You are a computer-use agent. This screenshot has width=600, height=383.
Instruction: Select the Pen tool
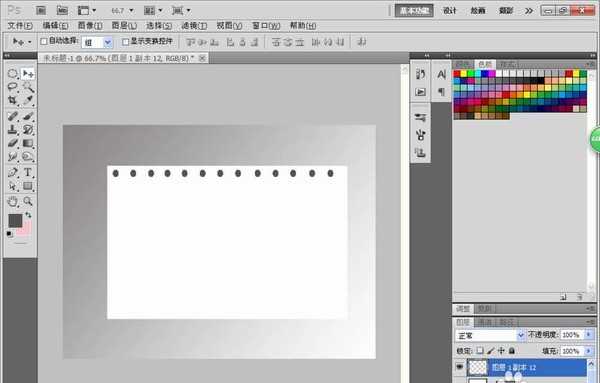(x=13, y=172)
